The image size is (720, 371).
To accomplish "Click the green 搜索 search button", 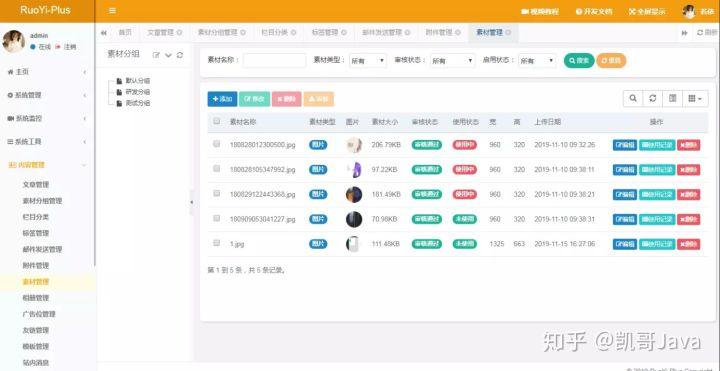I will [x=579, y=61].
